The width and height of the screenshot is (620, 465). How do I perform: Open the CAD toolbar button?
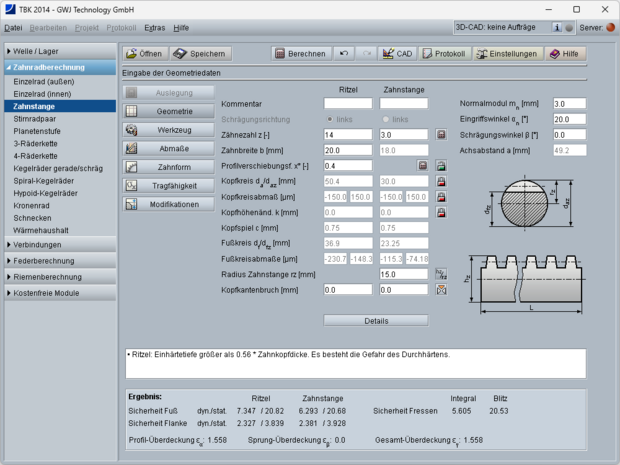398,54
